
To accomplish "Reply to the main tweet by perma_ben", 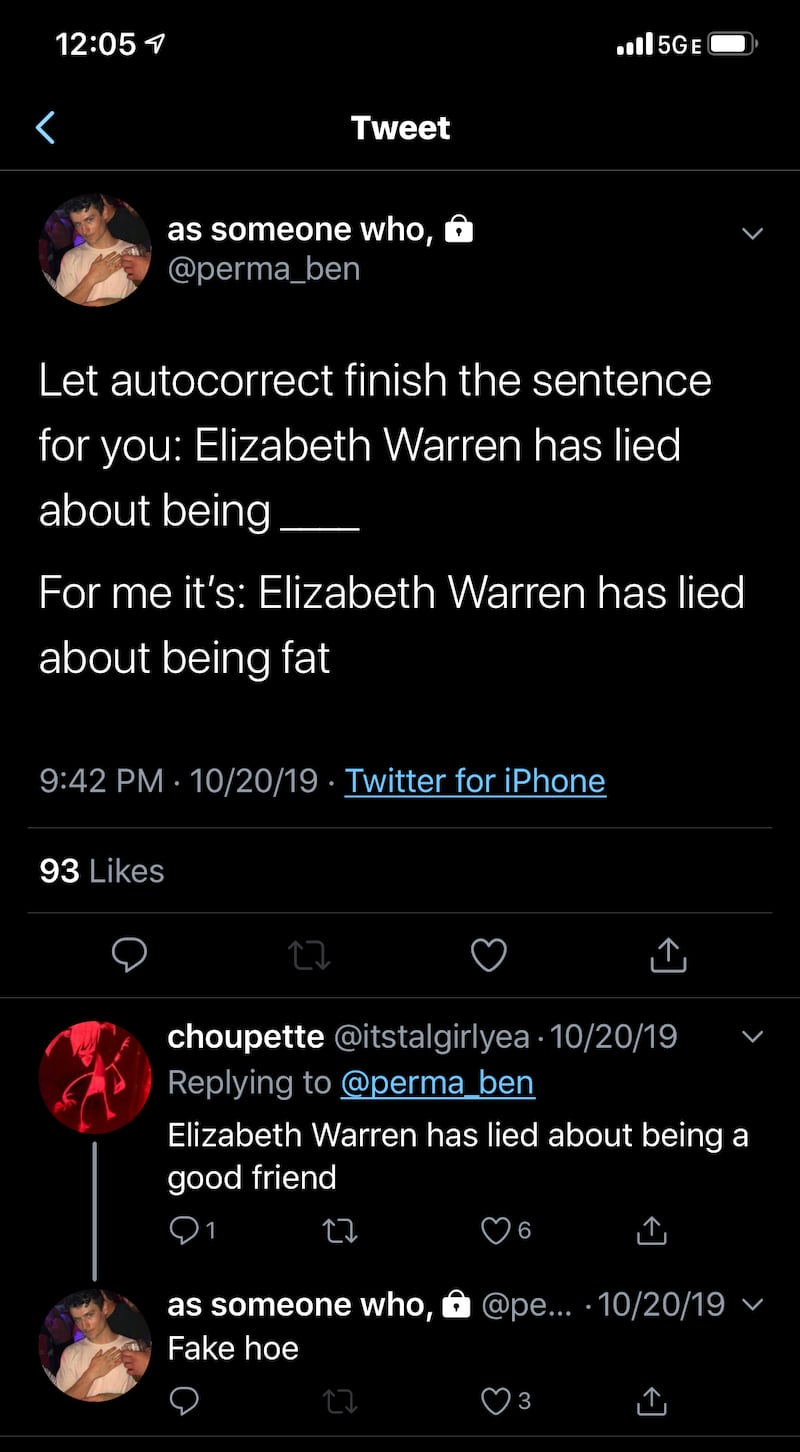I will (129, 956).
